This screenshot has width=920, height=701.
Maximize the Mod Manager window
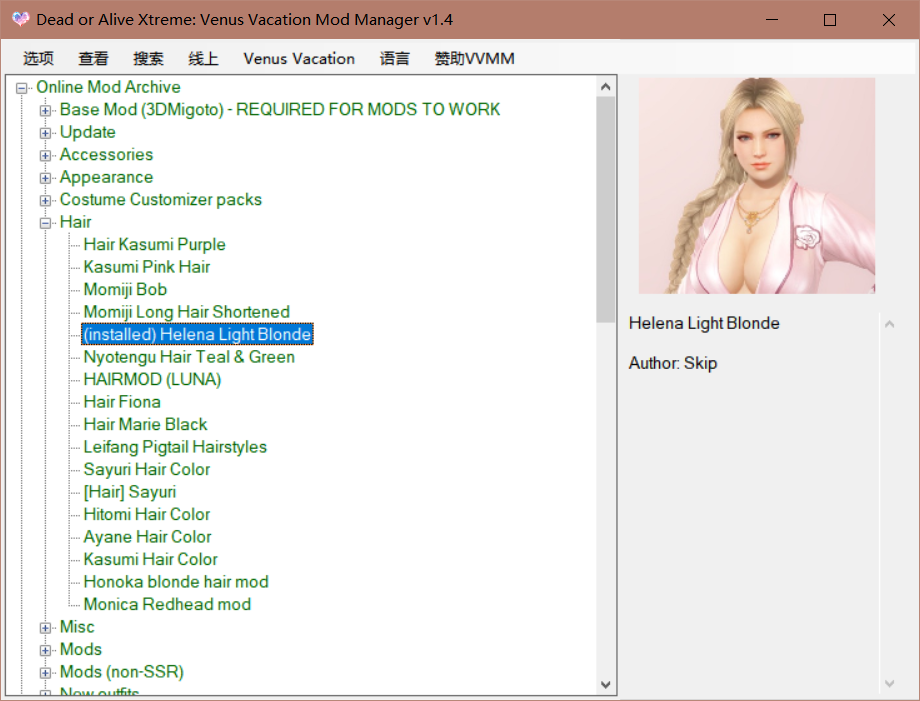pos(830,20)
